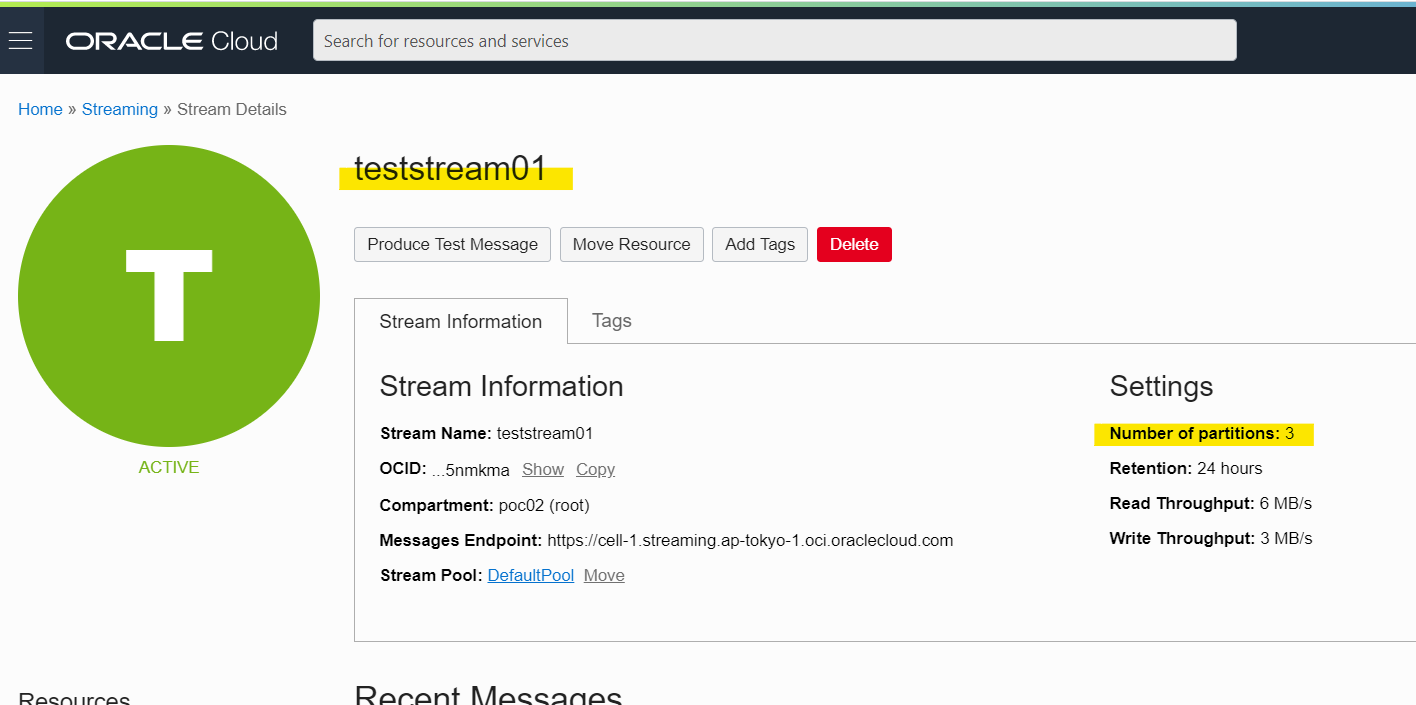Image resolution: width=1416 pixels, height=705 pixels.
Task: Click the Settings heading
Action: point(1161,386)
